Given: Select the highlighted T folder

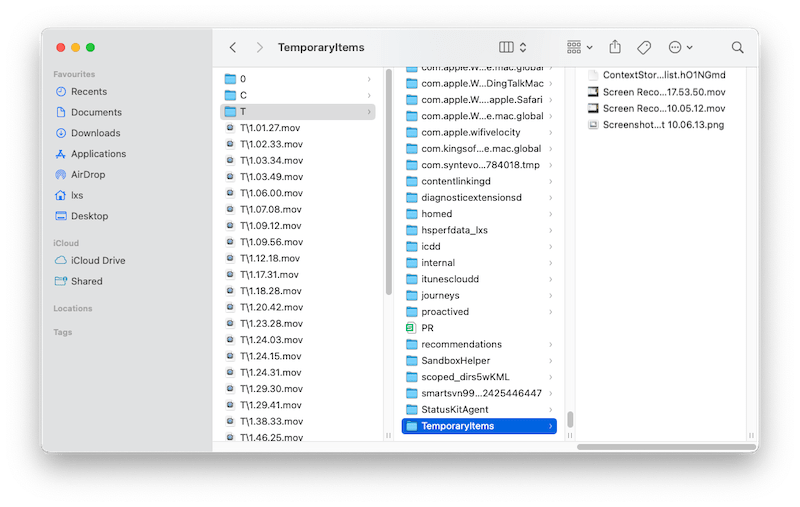Looking at the screenshot, I should tap(298, 112).
